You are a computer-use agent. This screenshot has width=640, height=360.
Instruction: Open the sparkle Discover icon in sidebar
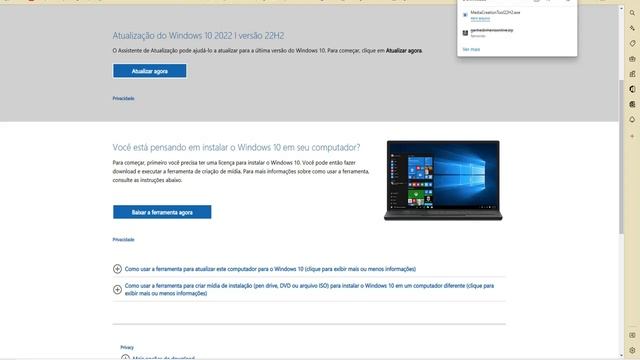[632, 28]
